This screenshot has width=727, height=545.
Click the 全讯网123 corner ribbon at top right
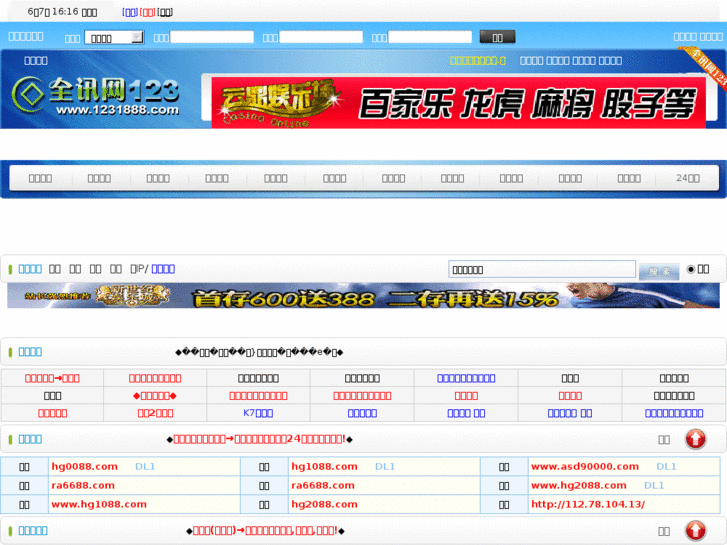pos(706,66)
